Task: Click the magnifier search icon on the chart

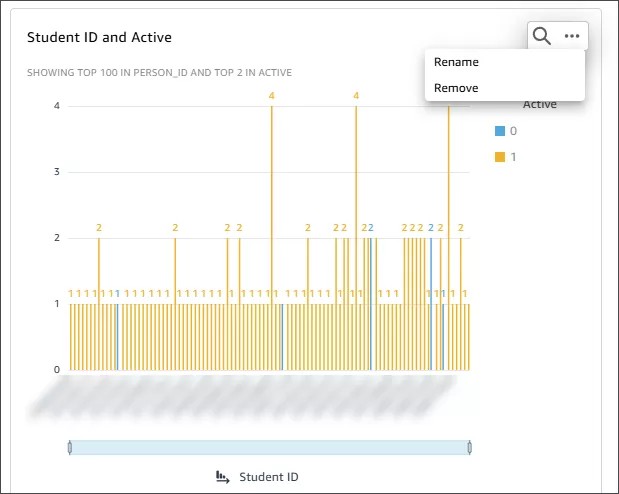Action: tap(542, 37)
